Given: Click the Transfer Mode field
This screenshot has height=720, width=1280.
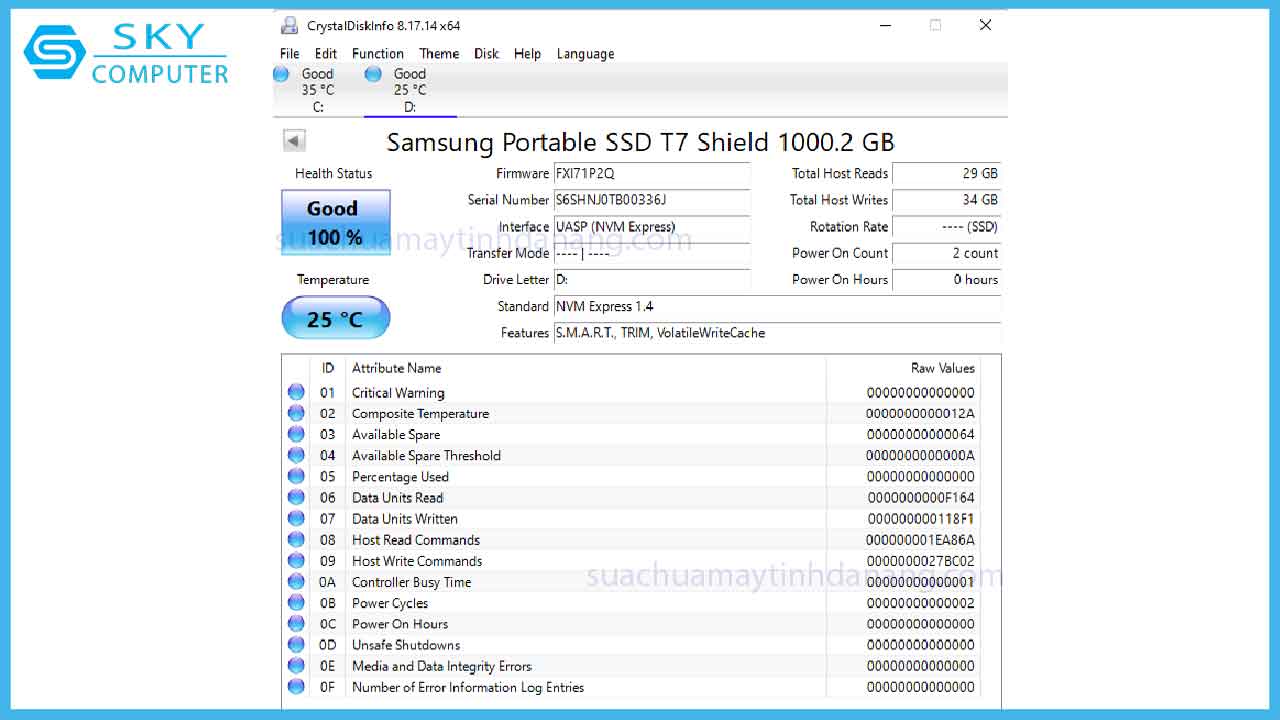Looking at the screenshot, I should [652, 253].
